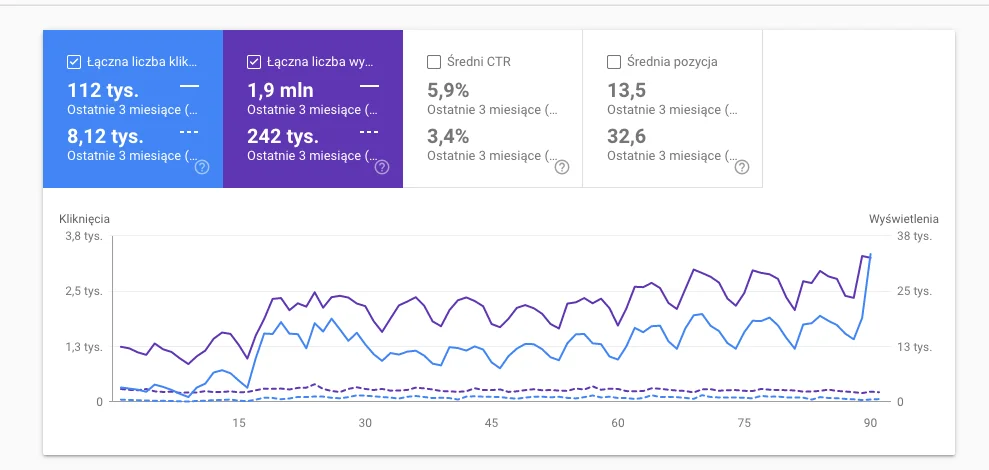Image resolution: width=989 pixels, height=470 pixels.
Task: Enable the Średnia pozycja checkbox
Action: coord(614,62)
